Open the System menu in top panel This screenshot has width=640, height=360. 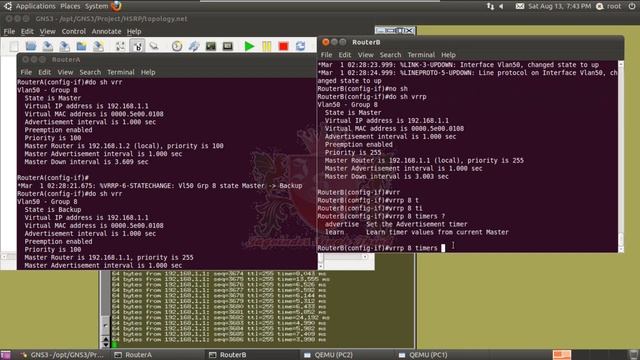96,6
